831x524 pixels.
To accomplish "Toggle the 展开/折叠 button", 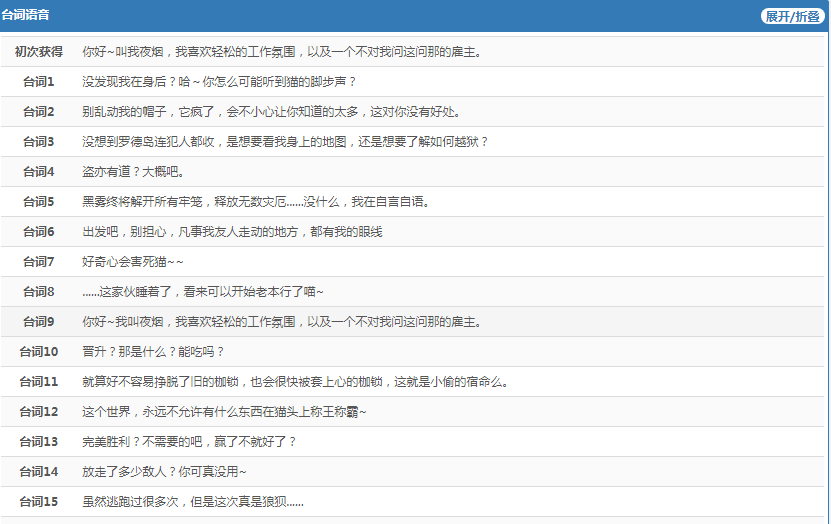I will [x=792, y=16].
